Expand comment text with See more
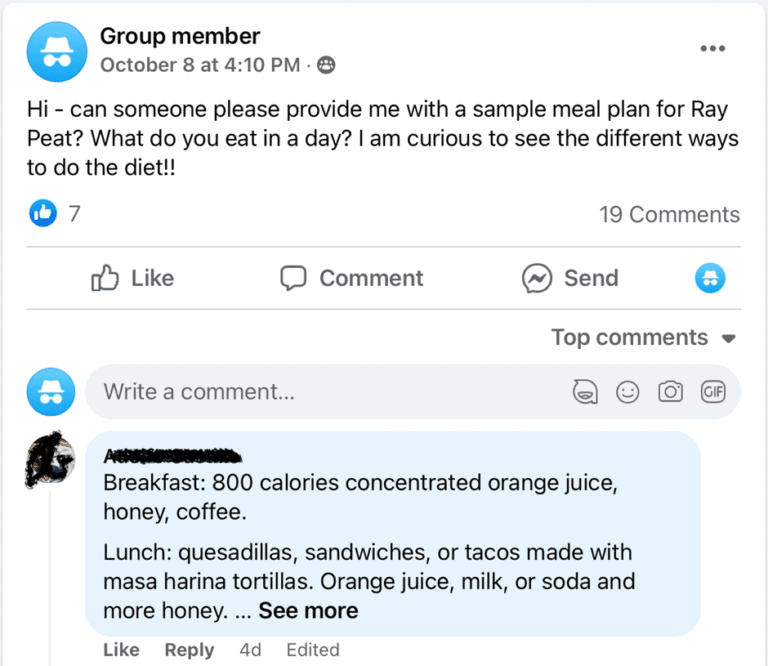Image resolution: width=768 pixels, height=666 pixels. click(x=308, y=610)
